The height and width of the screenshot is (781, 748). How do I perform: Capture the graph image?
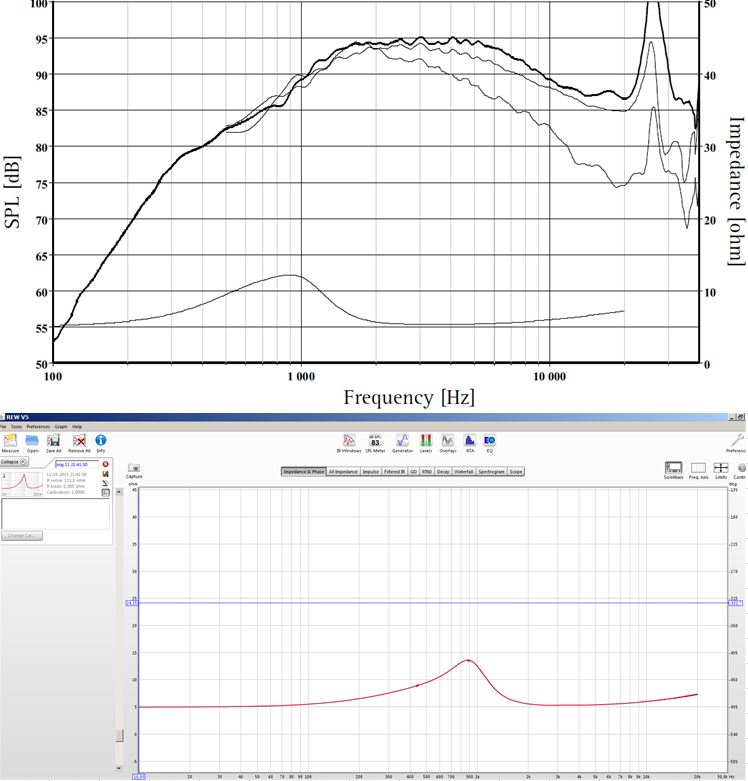[x=134, y=468]
